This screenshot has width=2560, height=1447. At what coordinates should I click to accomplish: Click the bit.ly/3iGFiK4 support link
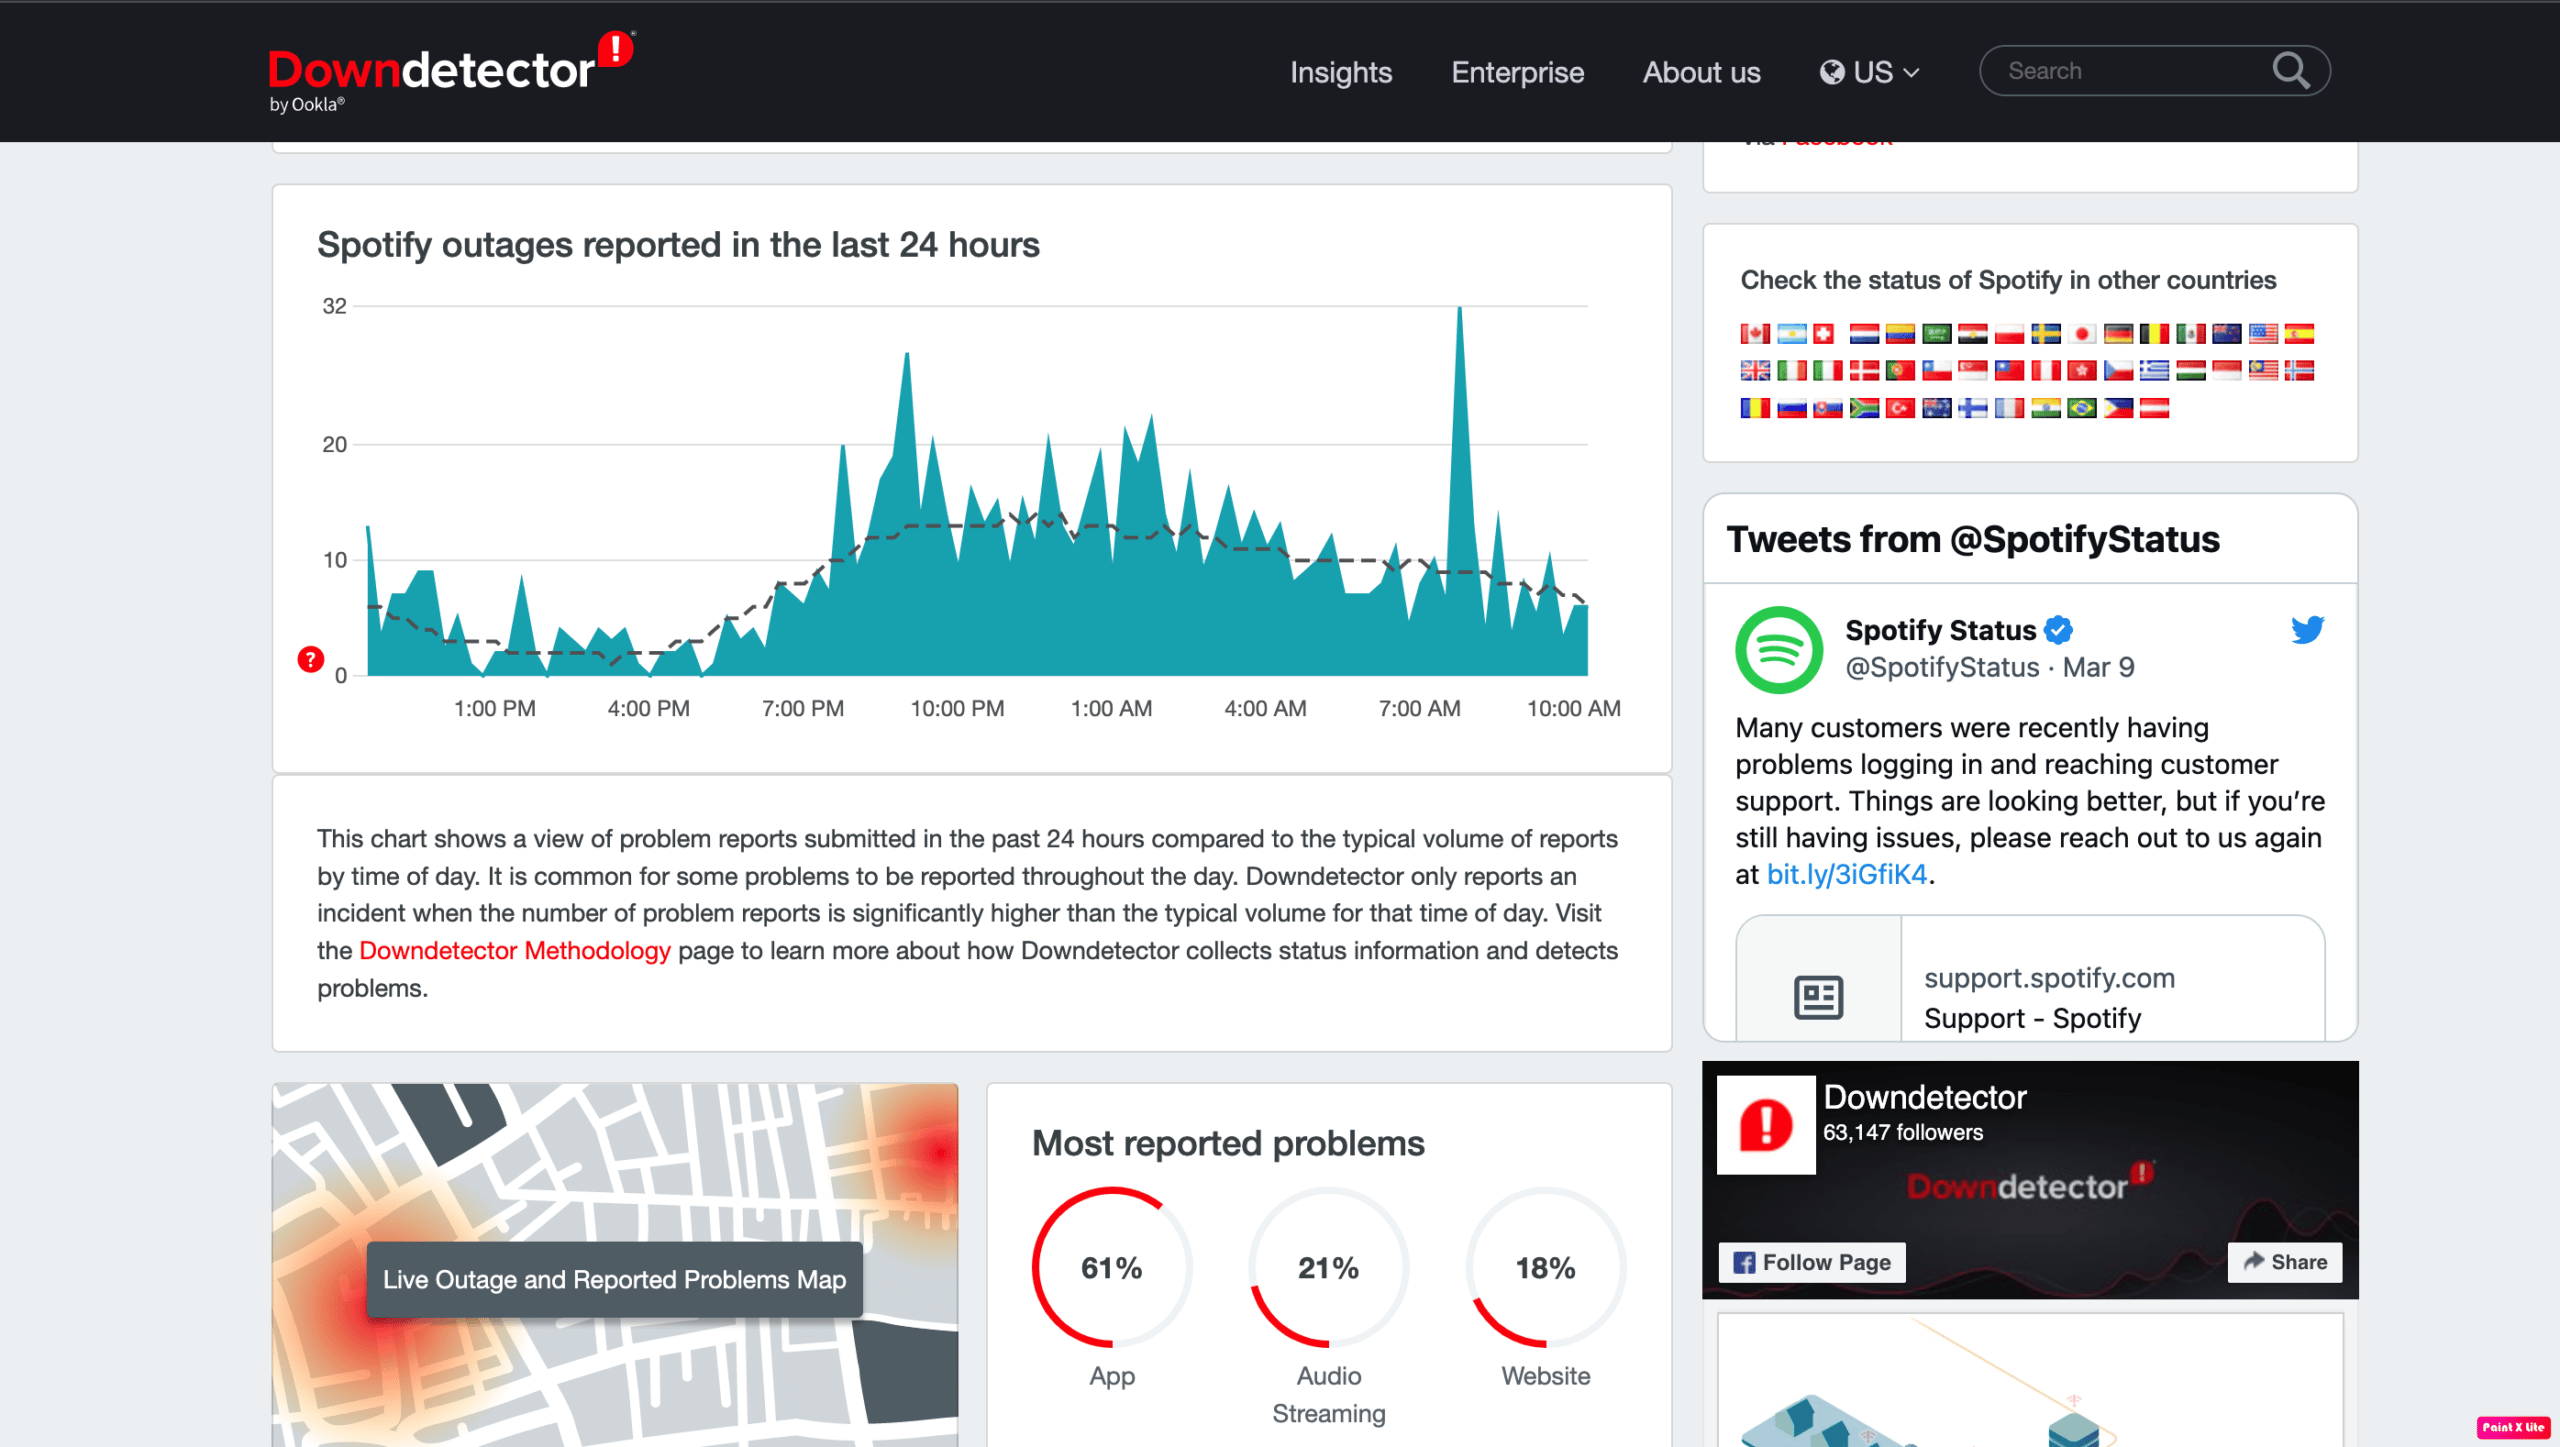(1844, 874)
